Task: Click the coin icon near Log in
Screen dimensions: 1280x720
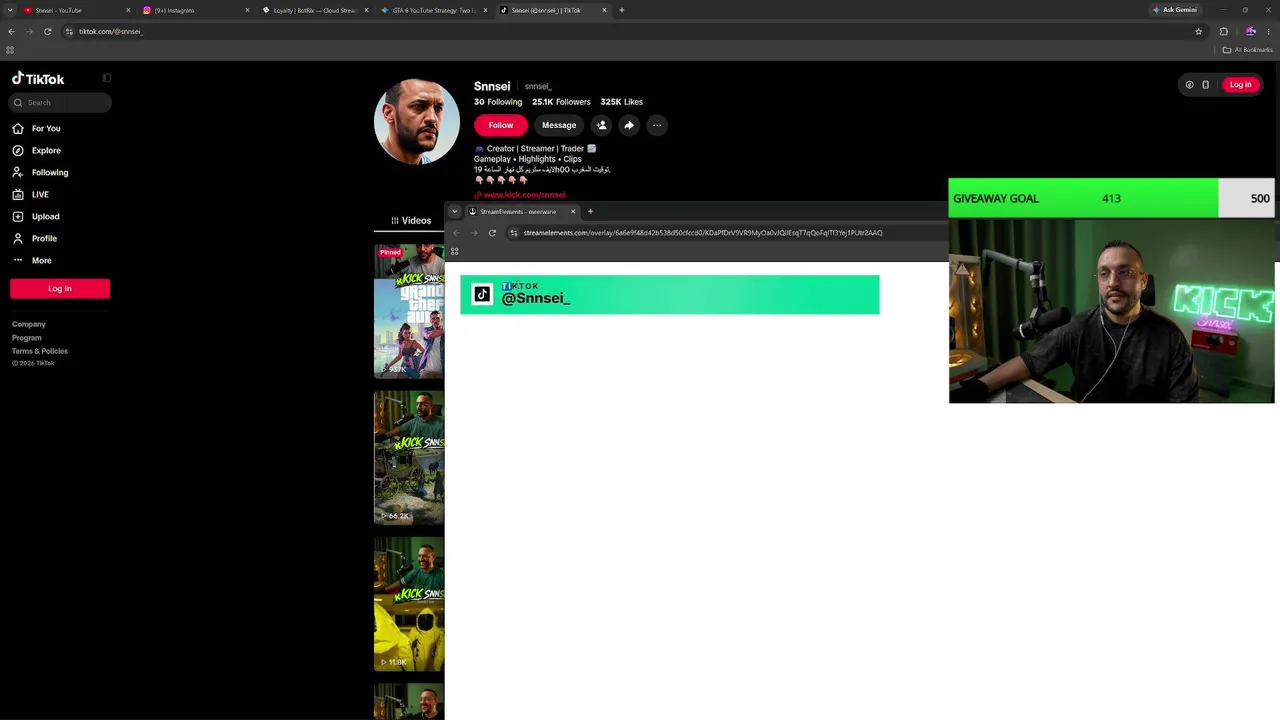Action: [x=1189, y=85]
